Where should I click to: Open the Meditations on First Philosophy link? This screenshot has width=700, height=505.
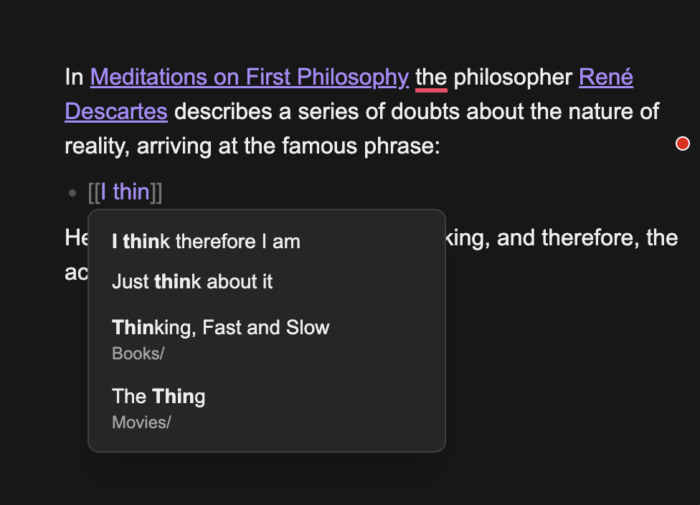[249, 77]
